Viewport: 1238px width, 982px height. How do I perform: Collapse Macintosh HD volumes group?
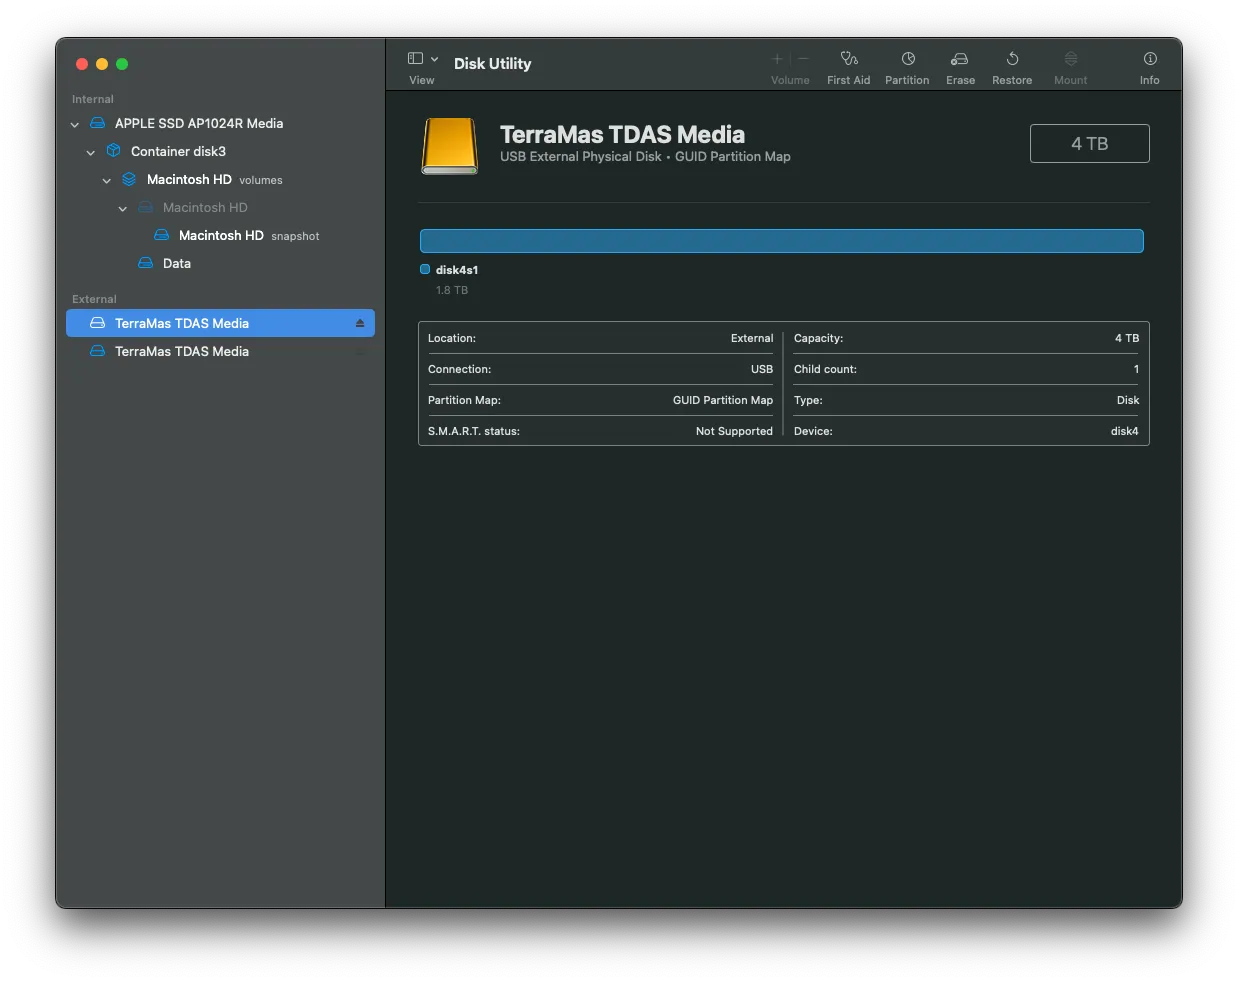tap(107, 180)
